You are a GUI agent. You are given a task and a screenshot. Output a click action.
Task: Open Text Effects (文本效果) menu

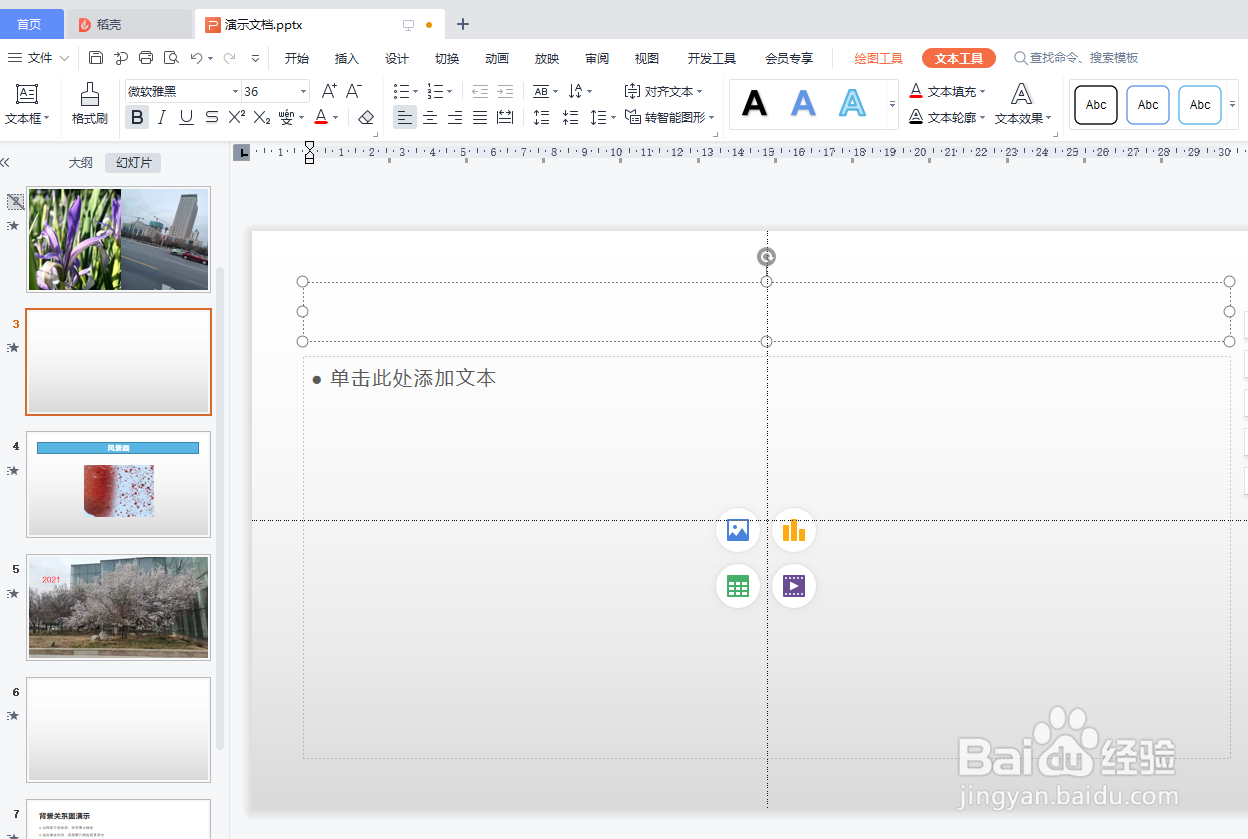click(1022, 104)
